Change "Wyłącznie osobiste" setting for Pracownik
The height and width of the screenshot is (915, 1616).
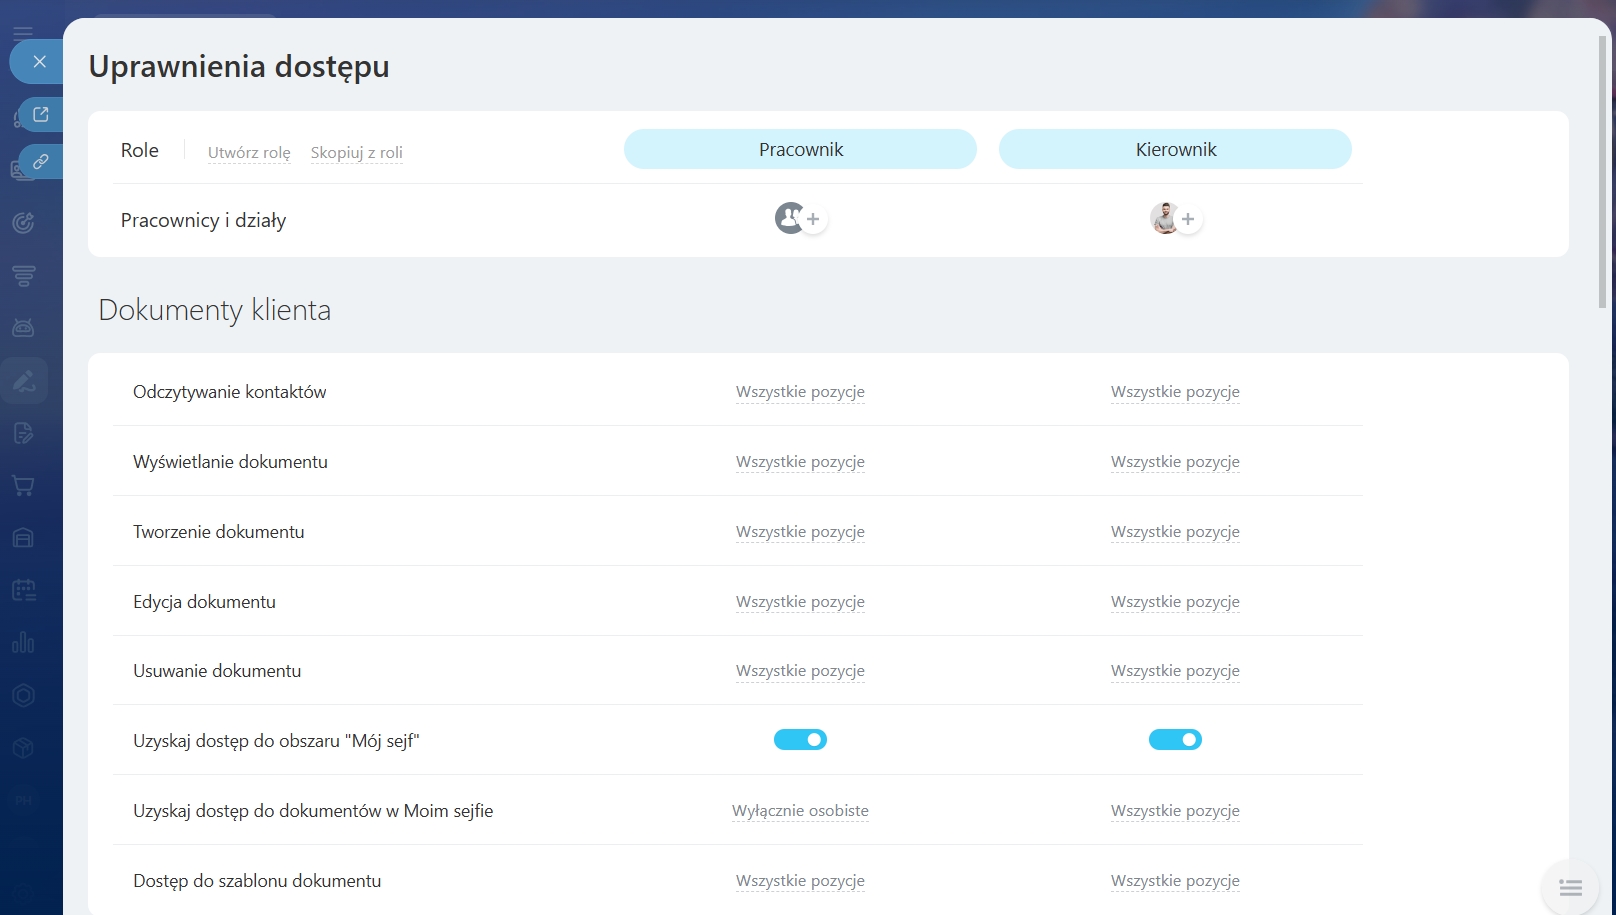point(800,811)
